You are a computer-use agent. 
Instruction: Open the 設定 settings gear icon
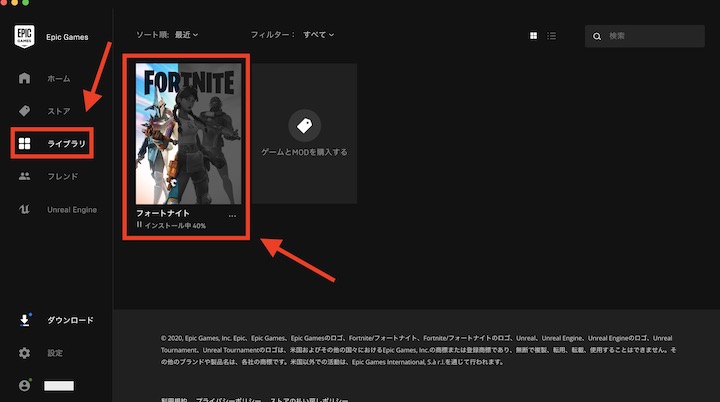click(24, 352)
